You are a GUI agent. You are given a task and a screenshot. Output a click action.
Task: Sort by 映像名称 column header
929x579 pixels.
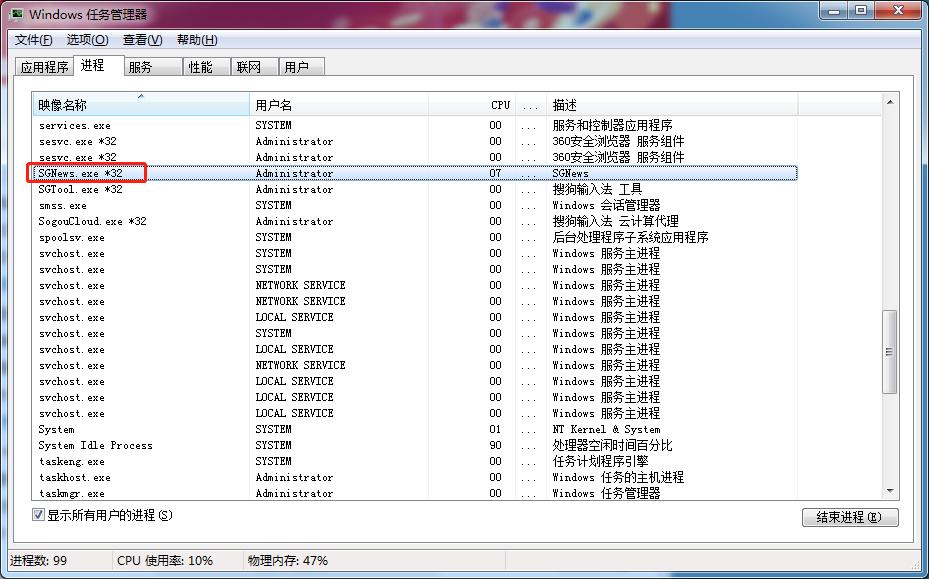[141, 105]
